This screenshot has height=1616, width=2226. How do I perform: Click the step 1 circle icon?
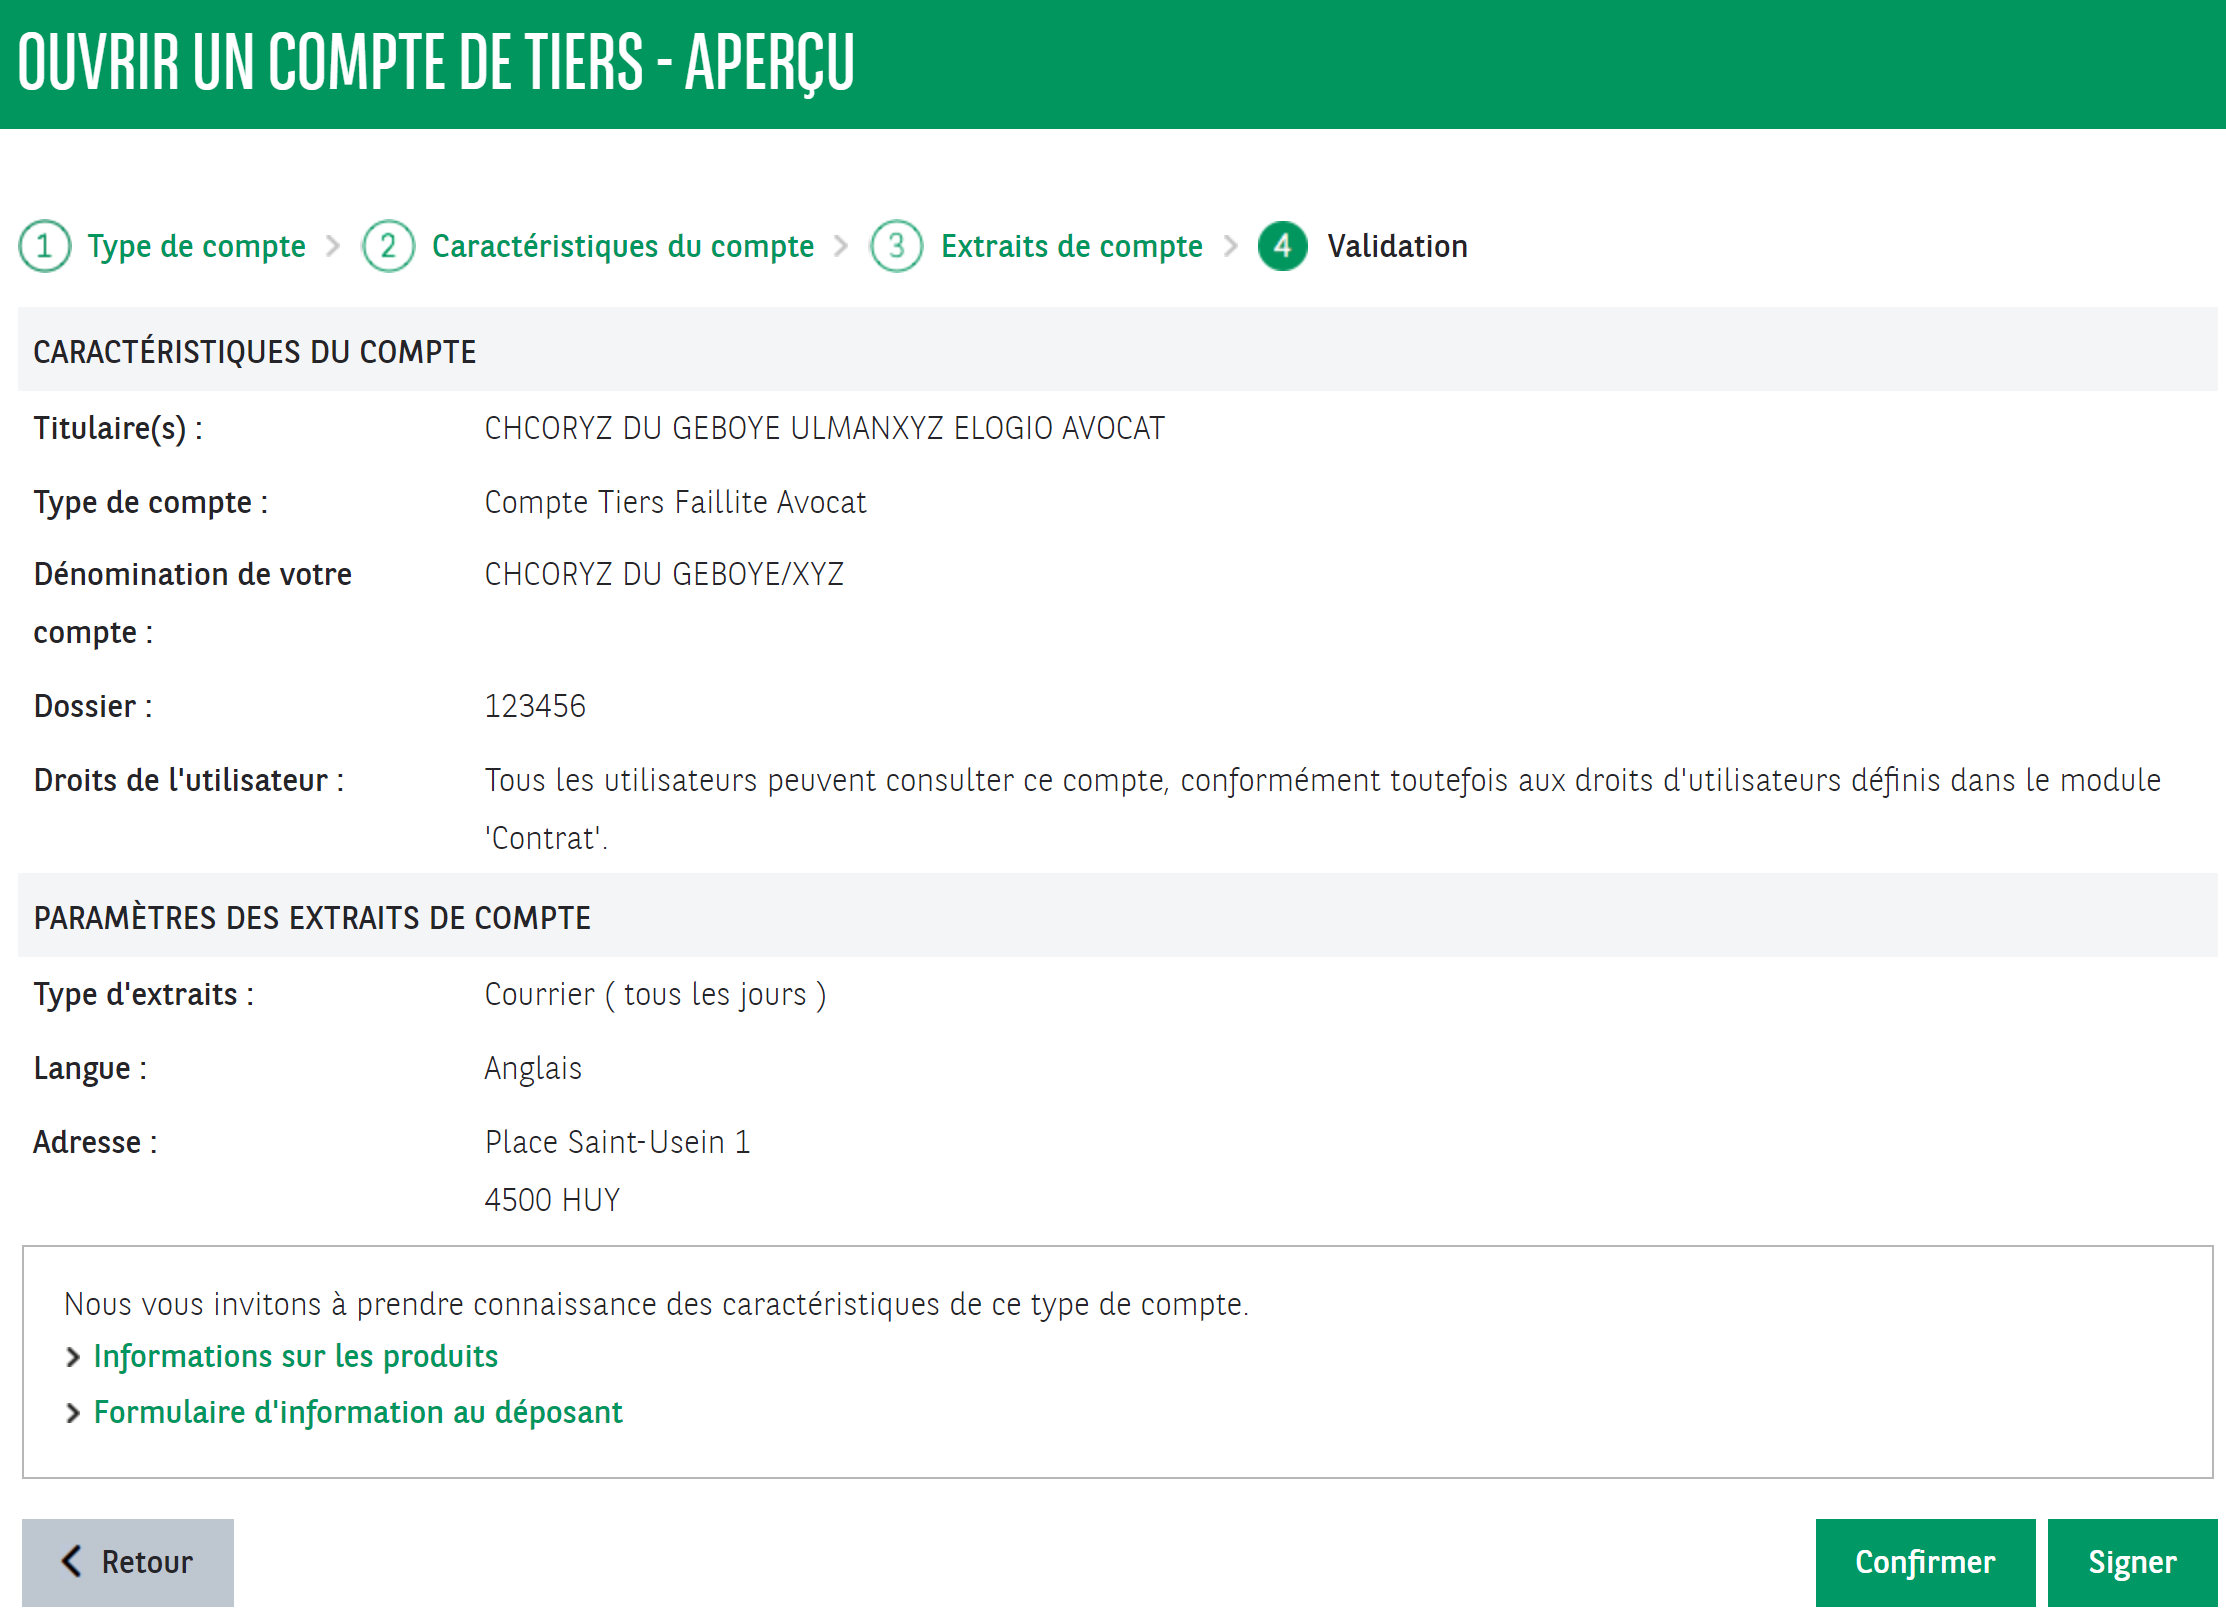click(44, 246)
